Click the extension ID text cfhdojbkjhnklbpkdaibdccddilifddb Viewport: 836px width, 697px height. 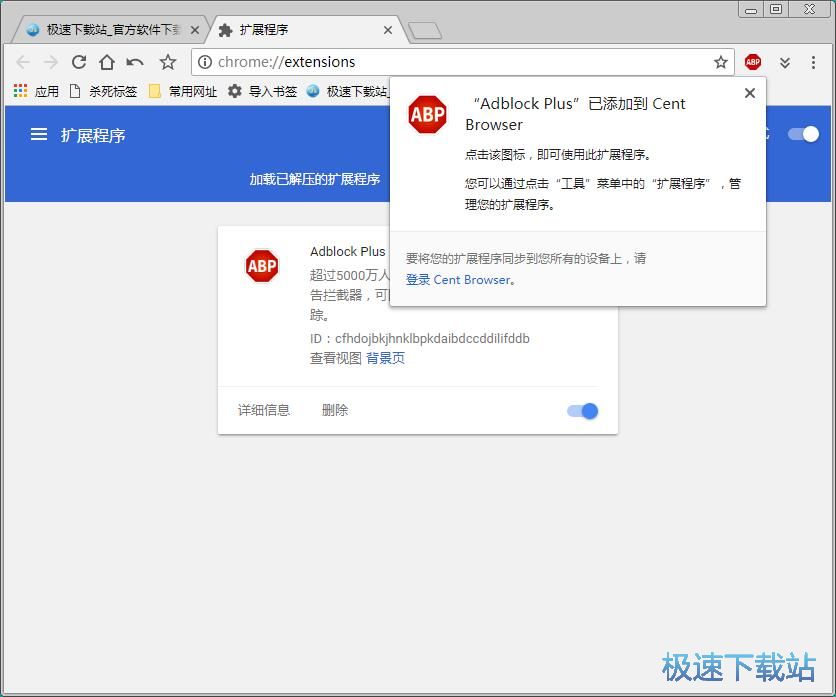(432, 339)
